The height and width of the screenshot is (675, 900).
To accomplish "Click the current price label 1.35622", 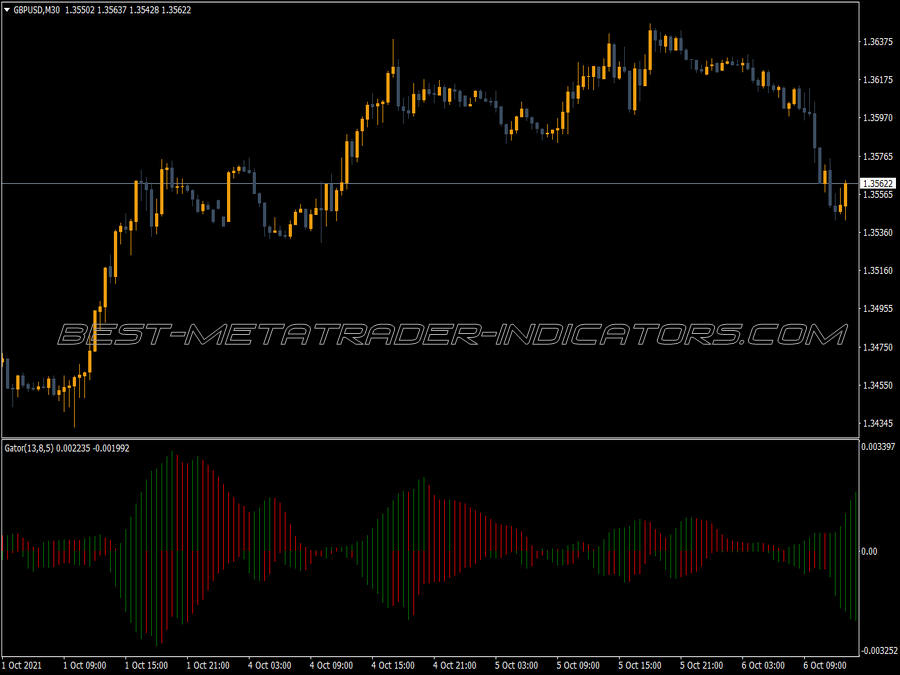I will [x=878, y=184].
